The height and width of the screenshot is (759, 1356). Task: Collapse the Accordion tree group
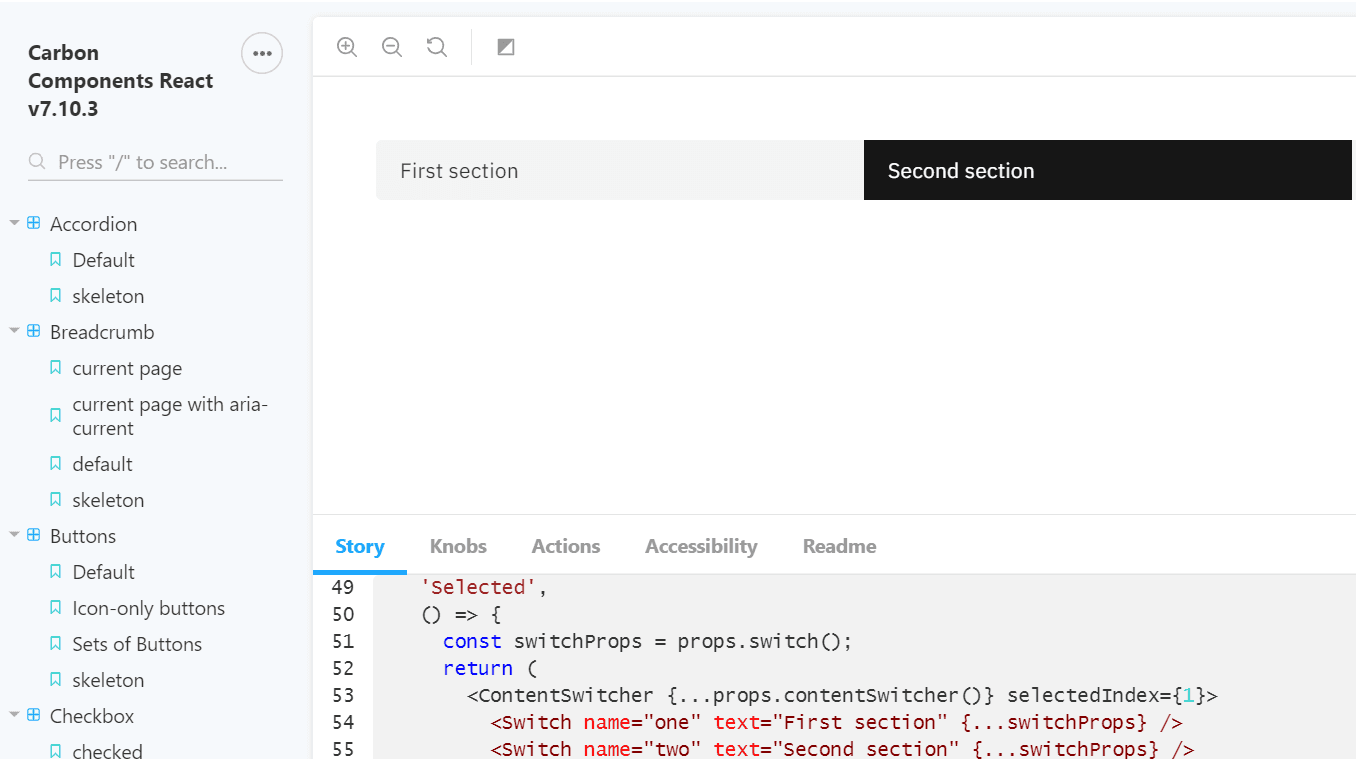15,223
